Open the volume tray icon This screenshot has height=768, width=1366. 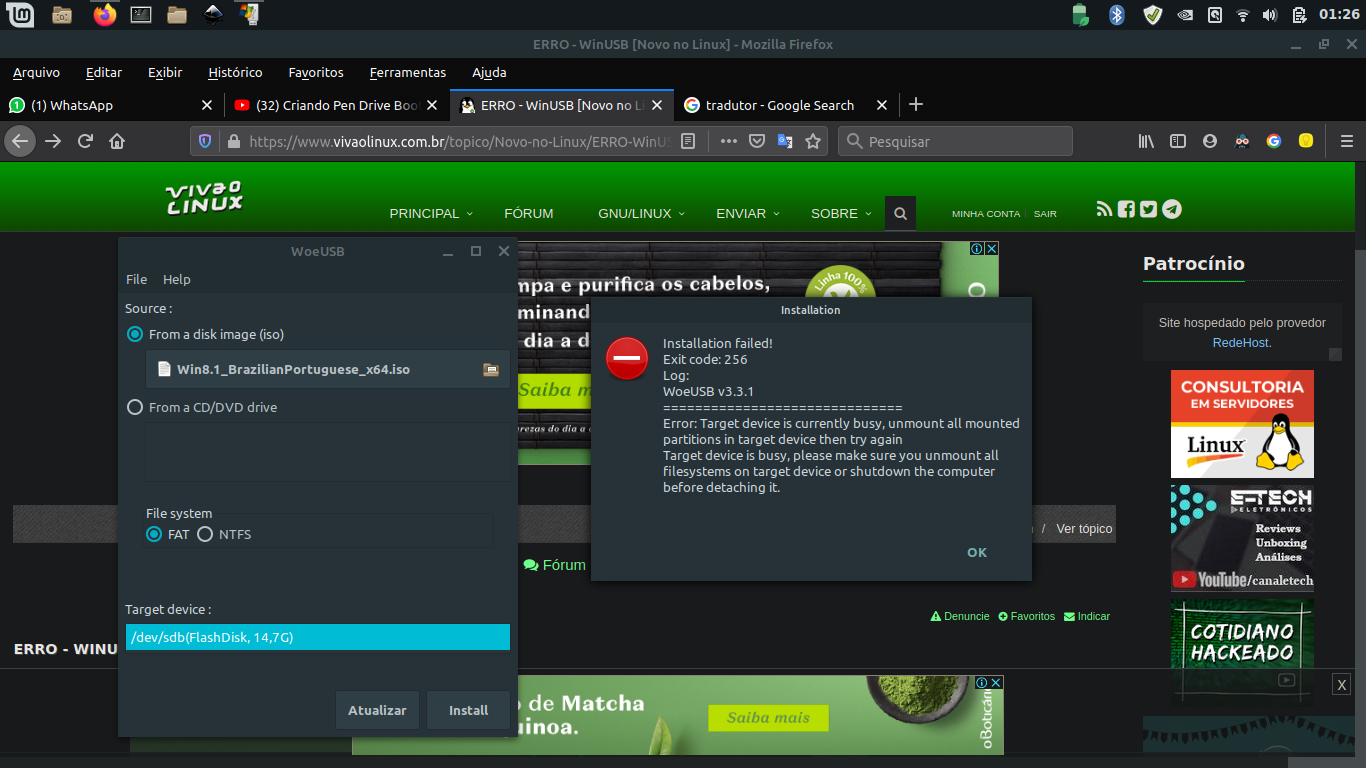[x=1270, y=15]
